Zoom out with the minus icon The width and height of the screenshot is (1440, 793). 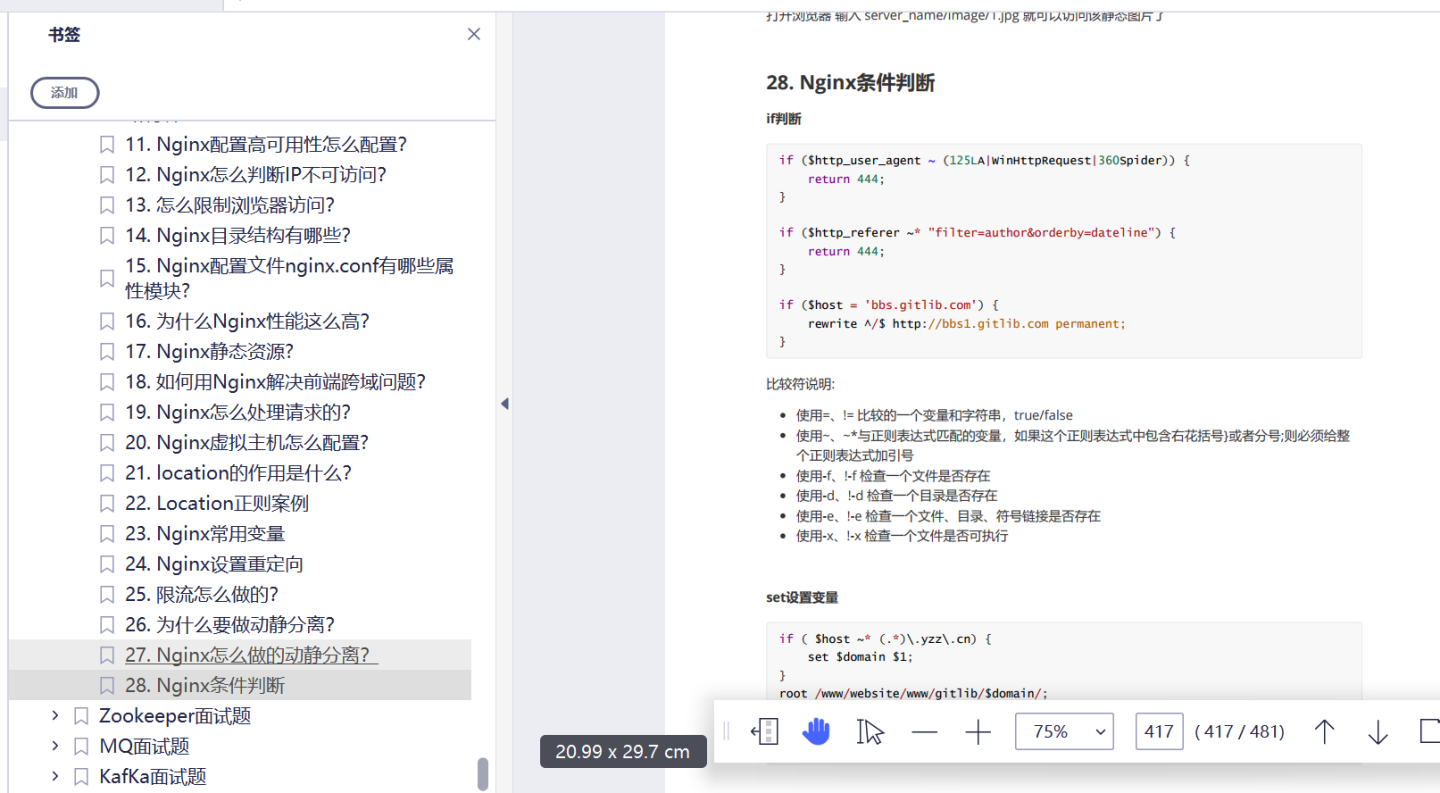[x=925, y=732]
